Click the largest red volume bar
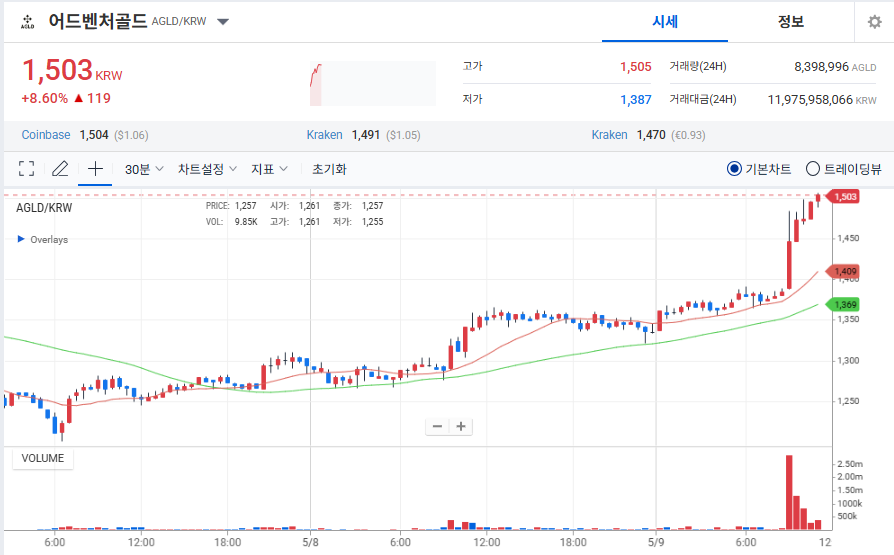894x555 pixels. coord(789,492)
